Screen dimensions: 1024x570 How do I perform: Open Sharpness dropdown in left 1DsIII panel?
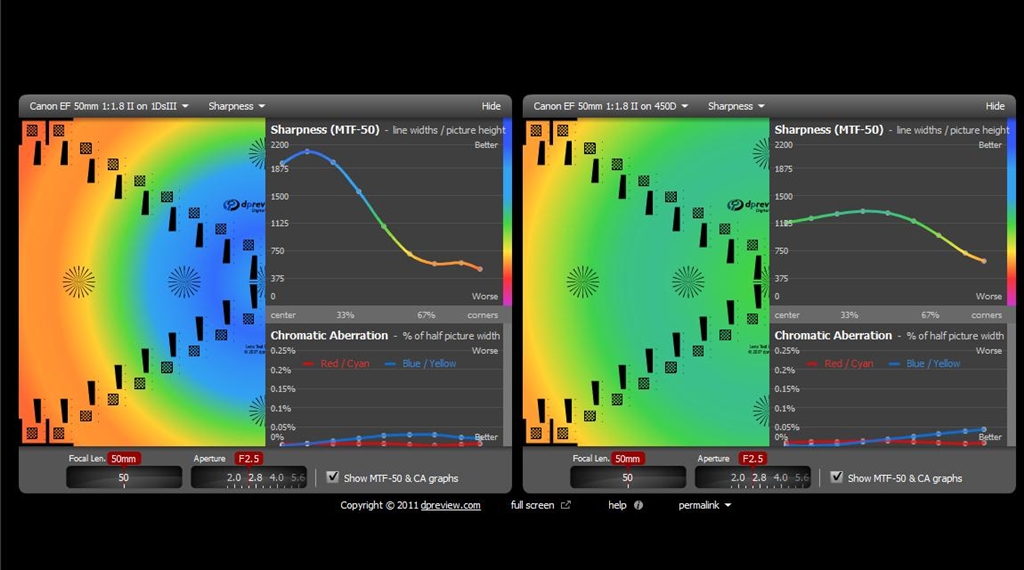coord(236,106)
